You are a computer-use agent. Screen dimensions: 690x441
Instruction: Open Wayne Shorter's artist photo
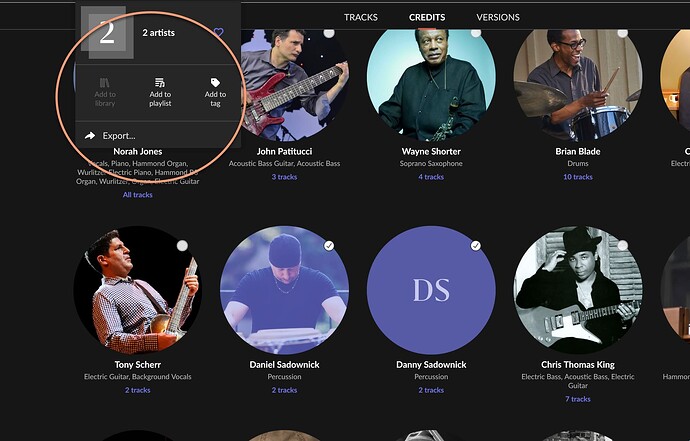(431, 85)
